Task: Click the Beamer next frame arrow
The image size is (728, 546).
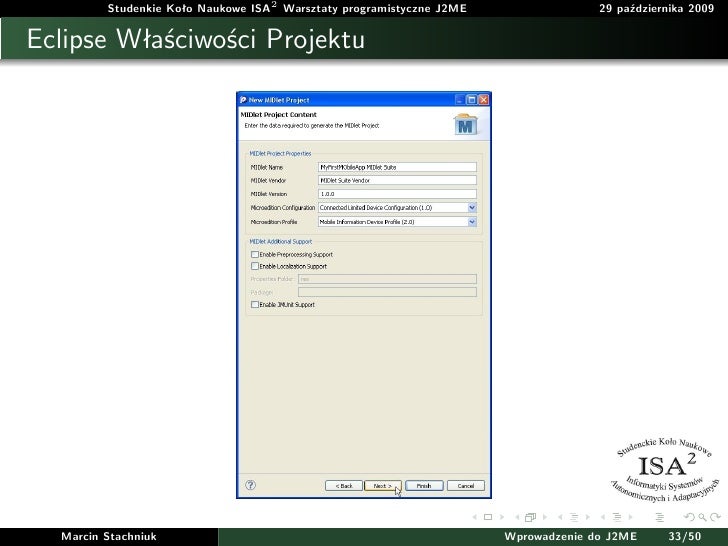Action: click(545, 517)
